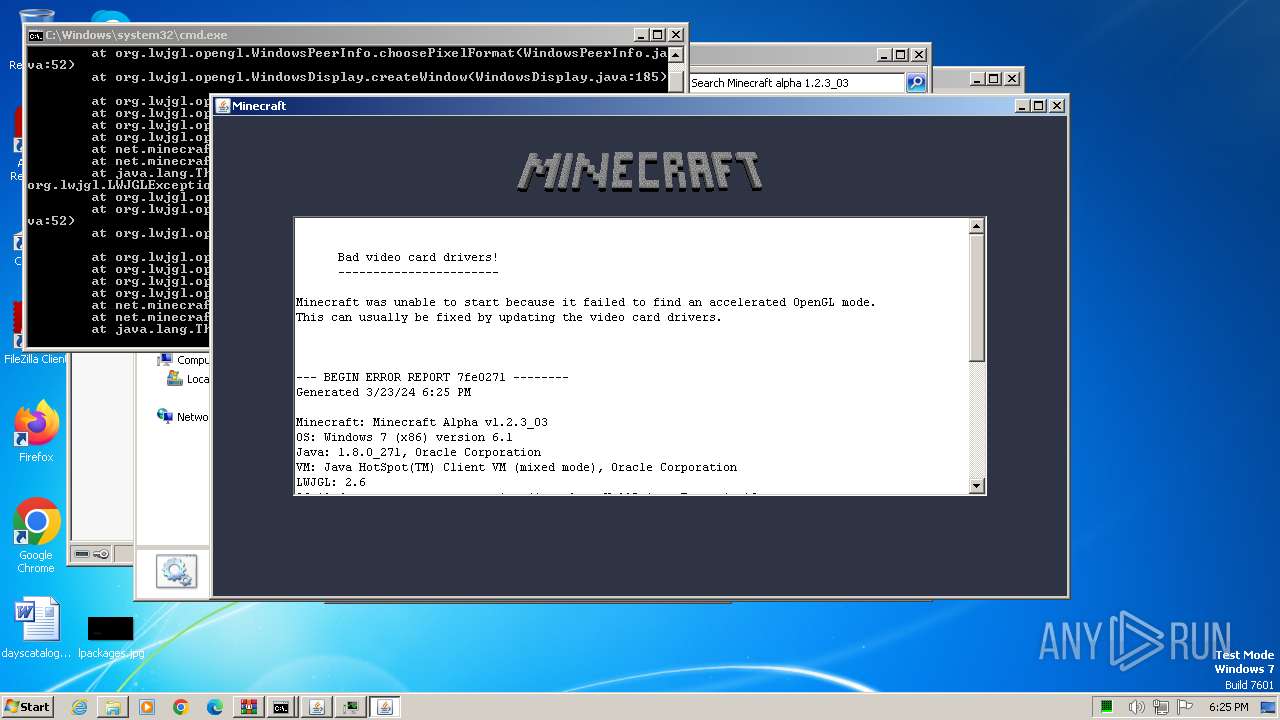Open Windows Media Player taskbar icon
The image size is (1280, 720).
coord(147,707)
